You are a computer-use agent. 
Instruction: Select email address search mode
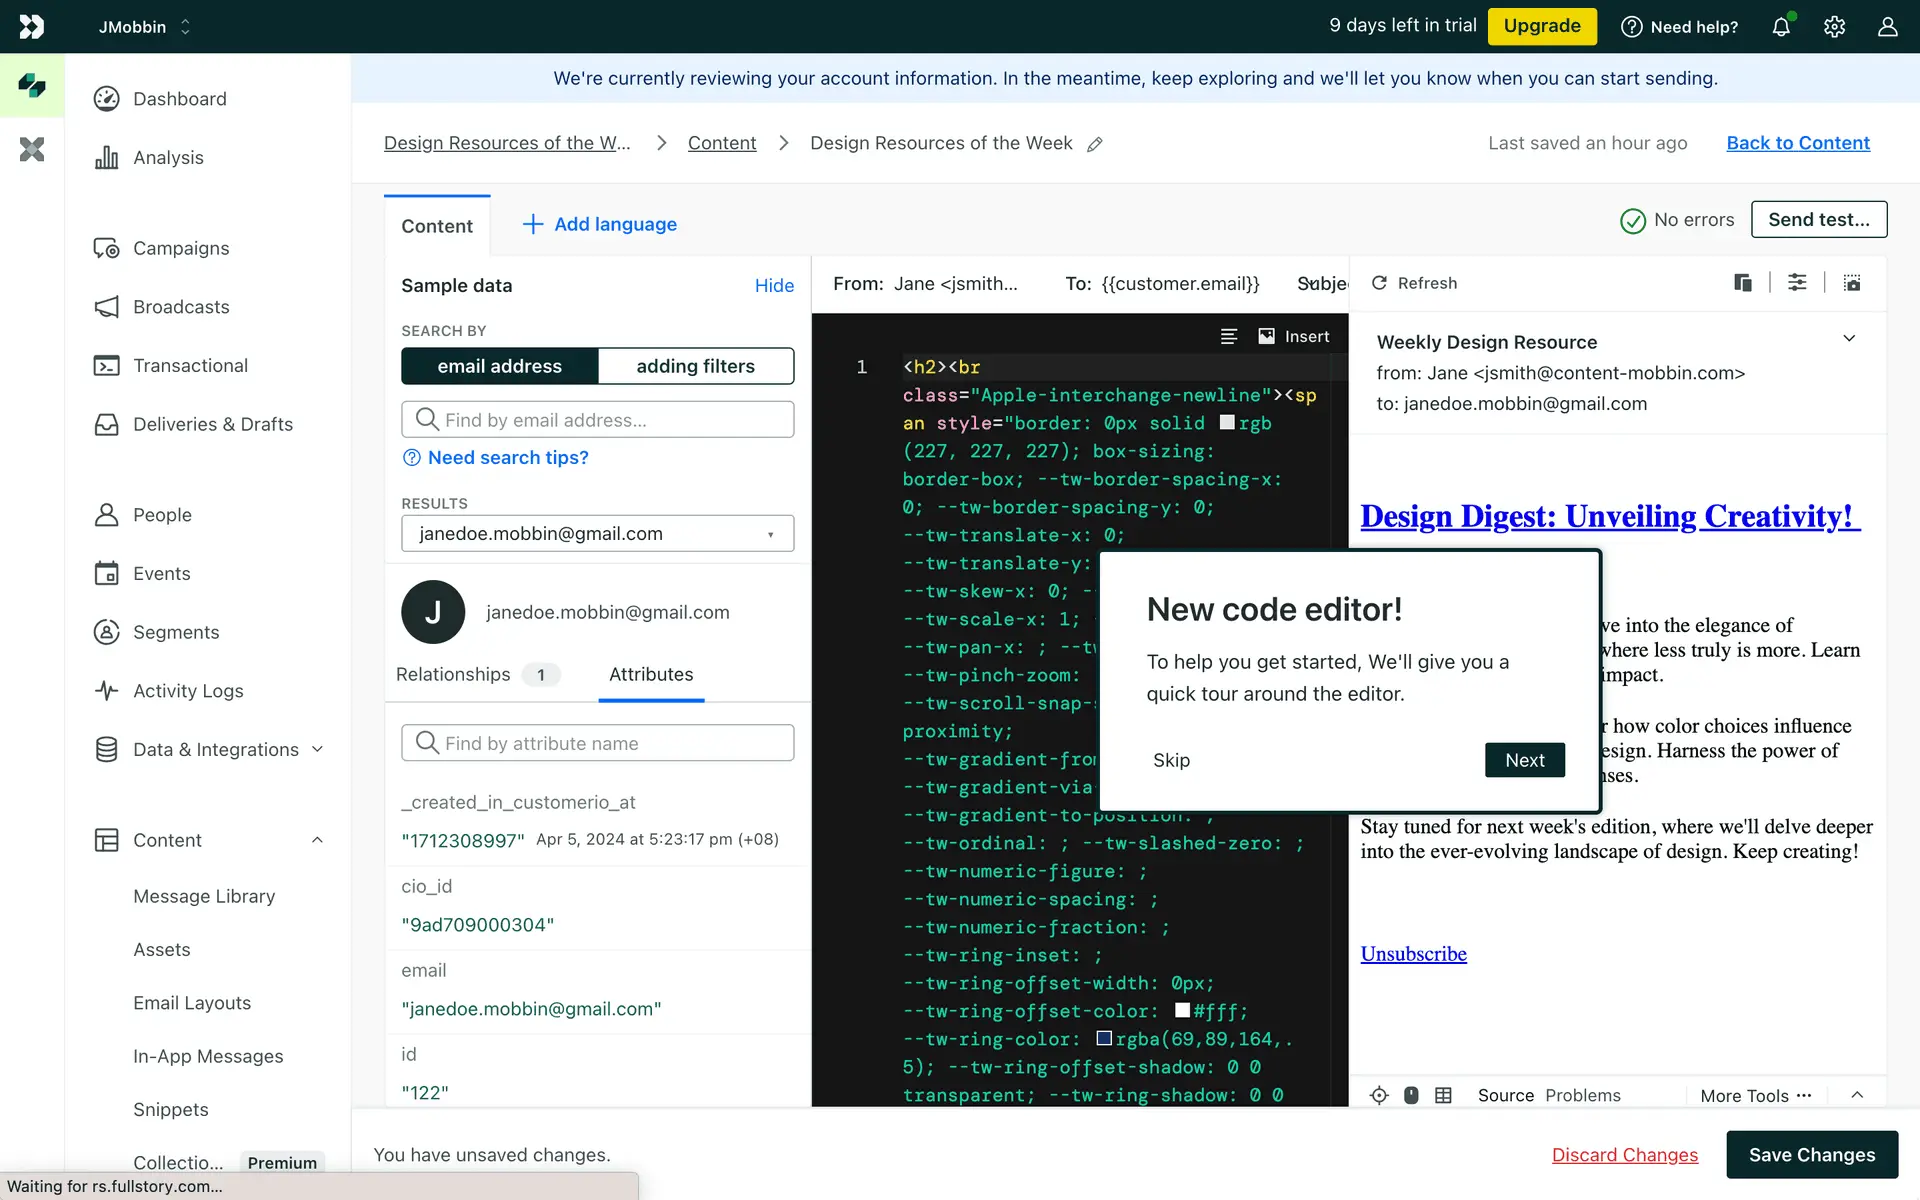(499, 366)
